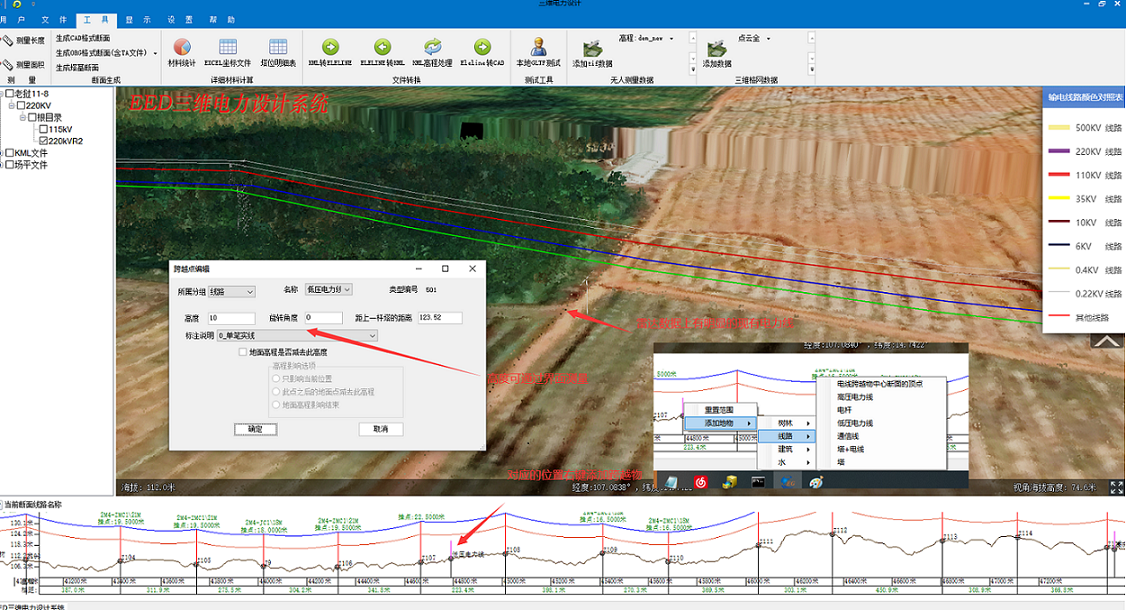
Task: Click the 添加tif数据 icon
Action: pyautogui.click(x=592, y=49)
